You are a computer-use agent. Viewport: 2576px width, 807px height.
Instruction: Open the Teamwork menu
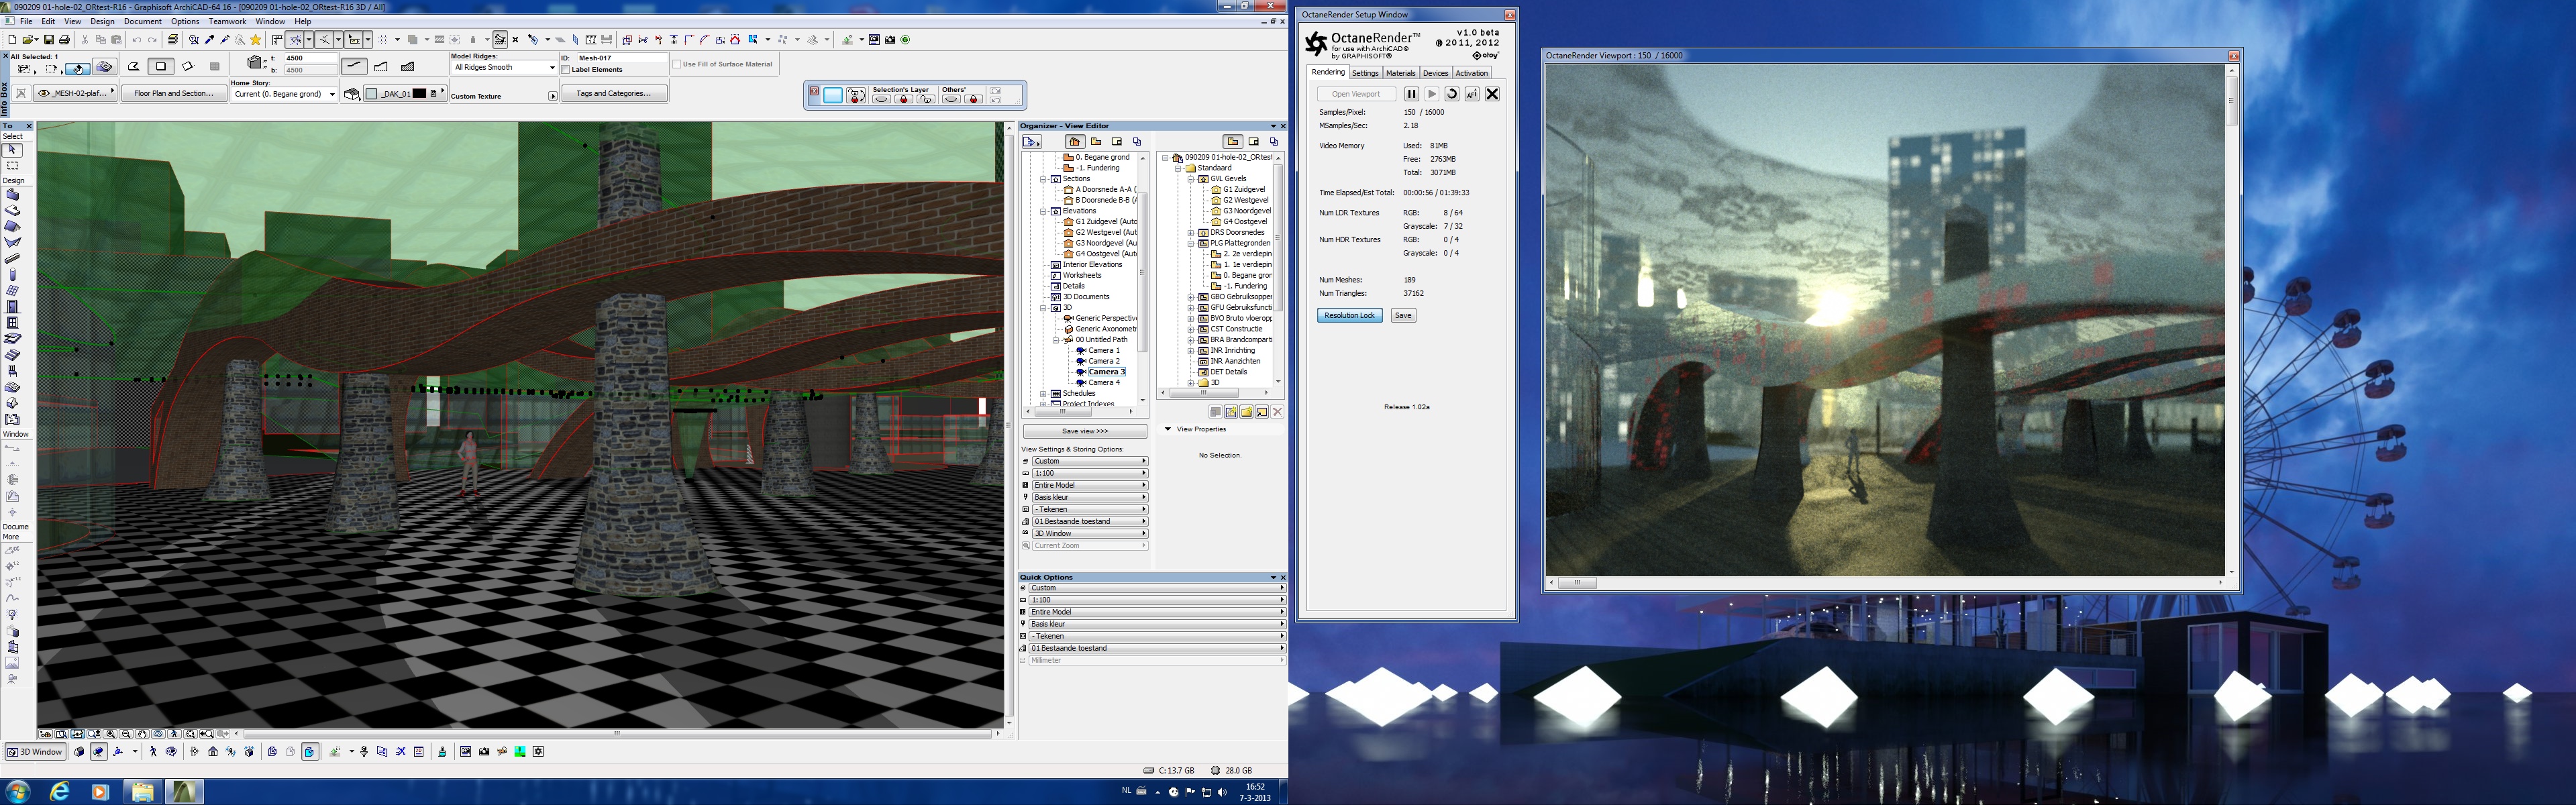(227, 21)
